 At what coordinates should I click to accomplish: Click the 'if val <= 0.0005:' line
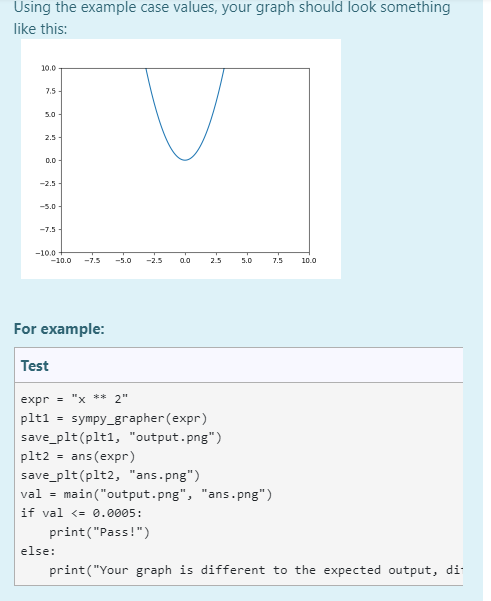[81, 513]
